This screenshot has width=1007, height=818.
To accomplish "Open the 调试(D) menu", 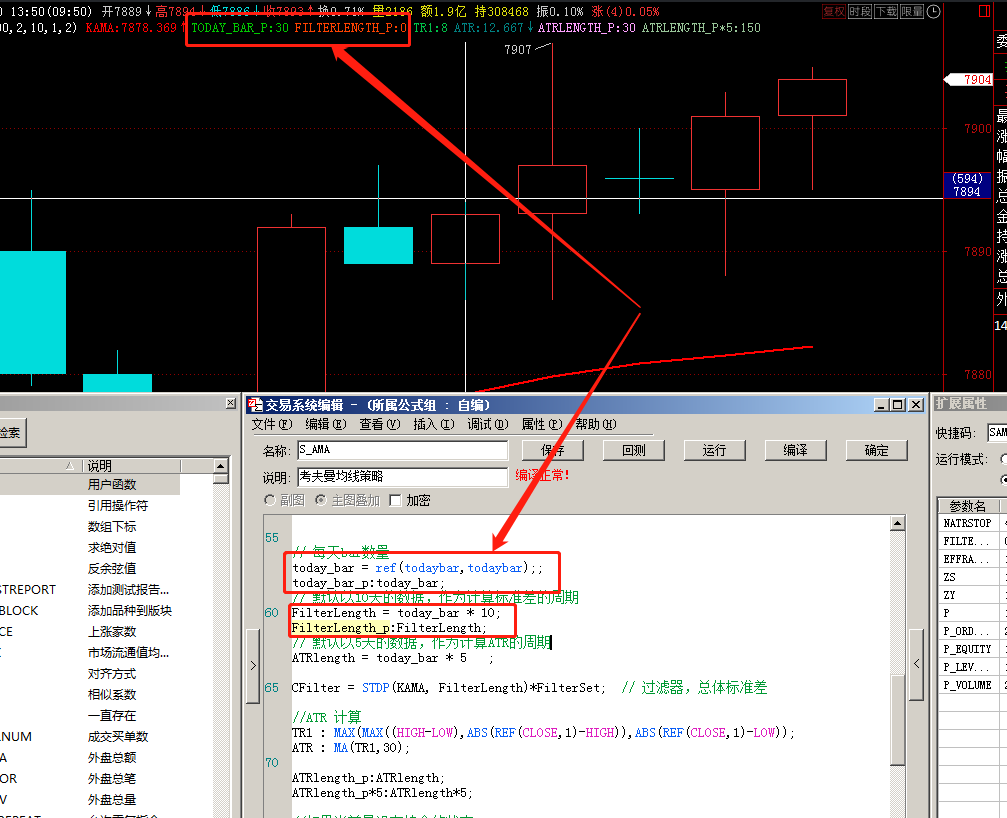I will (487, 424).
